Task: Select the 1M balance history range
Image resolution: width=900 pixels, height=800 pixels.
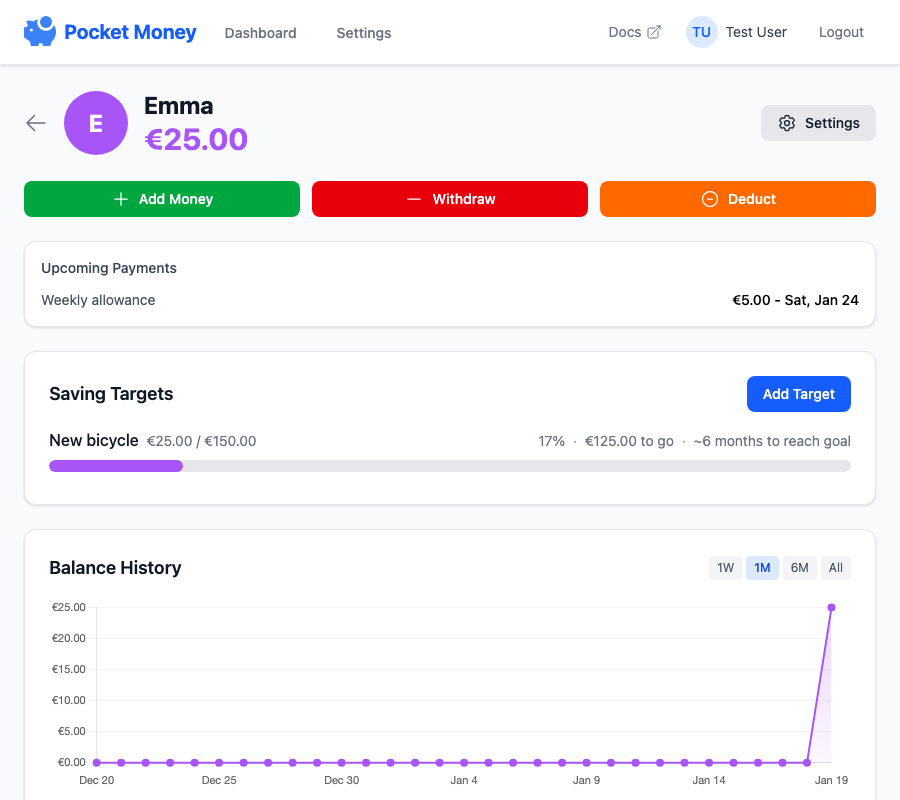Action: (762, 568)
